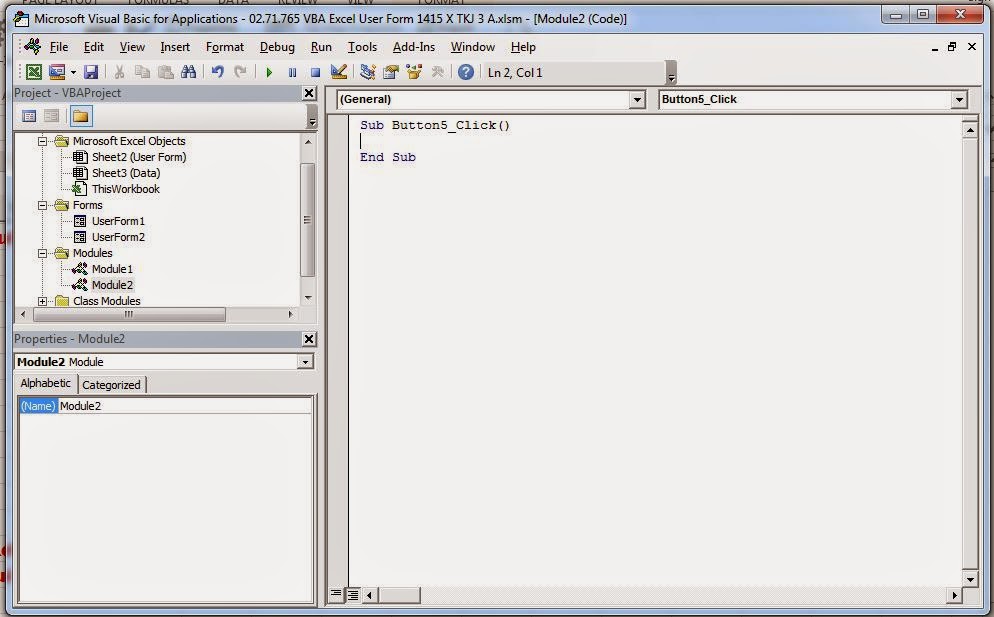Open the Debug menu
The height and width of the screenshot is (617, 994).
point(277,47)
